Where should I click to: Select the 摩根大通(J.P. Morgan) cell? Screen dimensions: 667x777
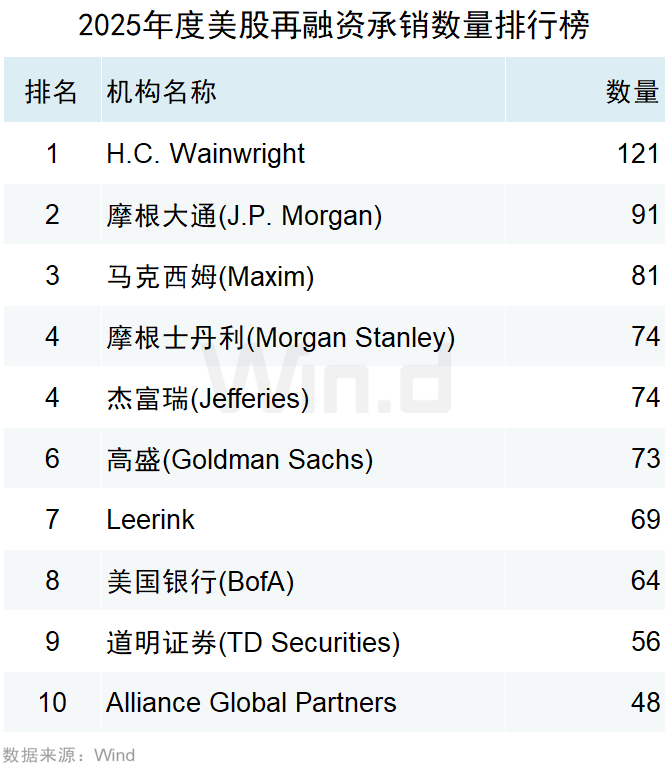(x=244, y=215)
